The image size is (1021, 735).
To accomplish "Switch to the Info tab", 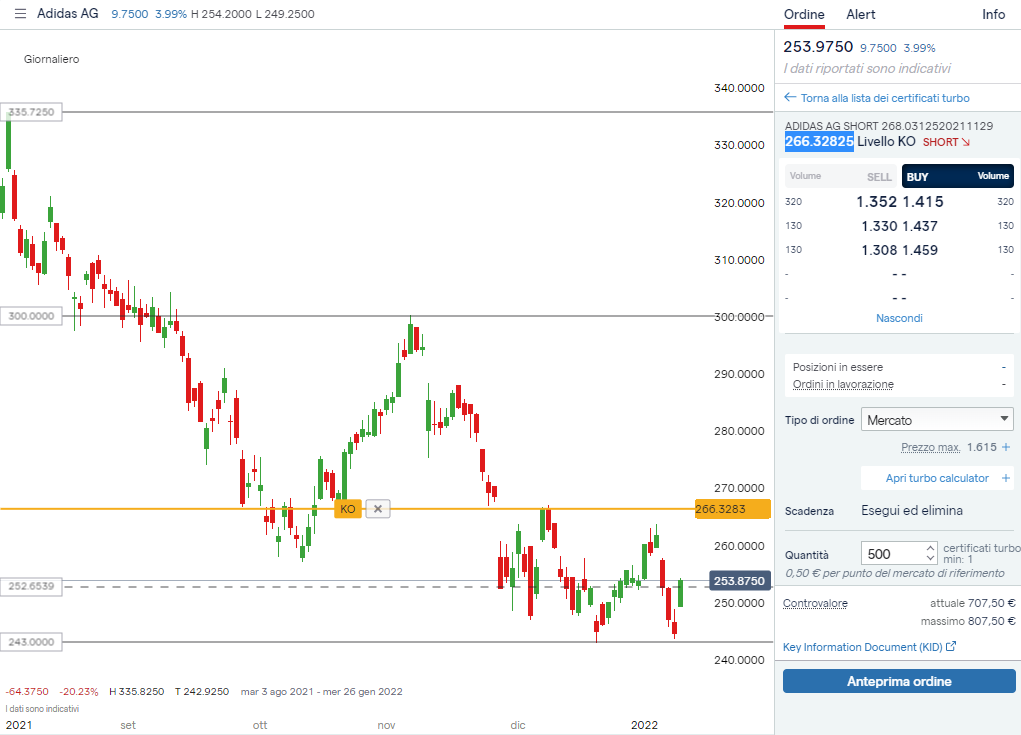I will (993, 14).
